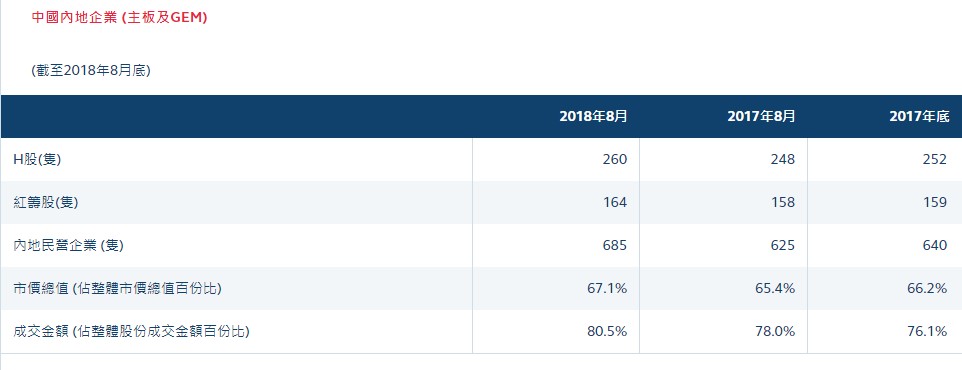The height and width of the screenshot is (370, 962).
Task: Select the 紅籌股(隻) row label
Action: tap(45, 202)
